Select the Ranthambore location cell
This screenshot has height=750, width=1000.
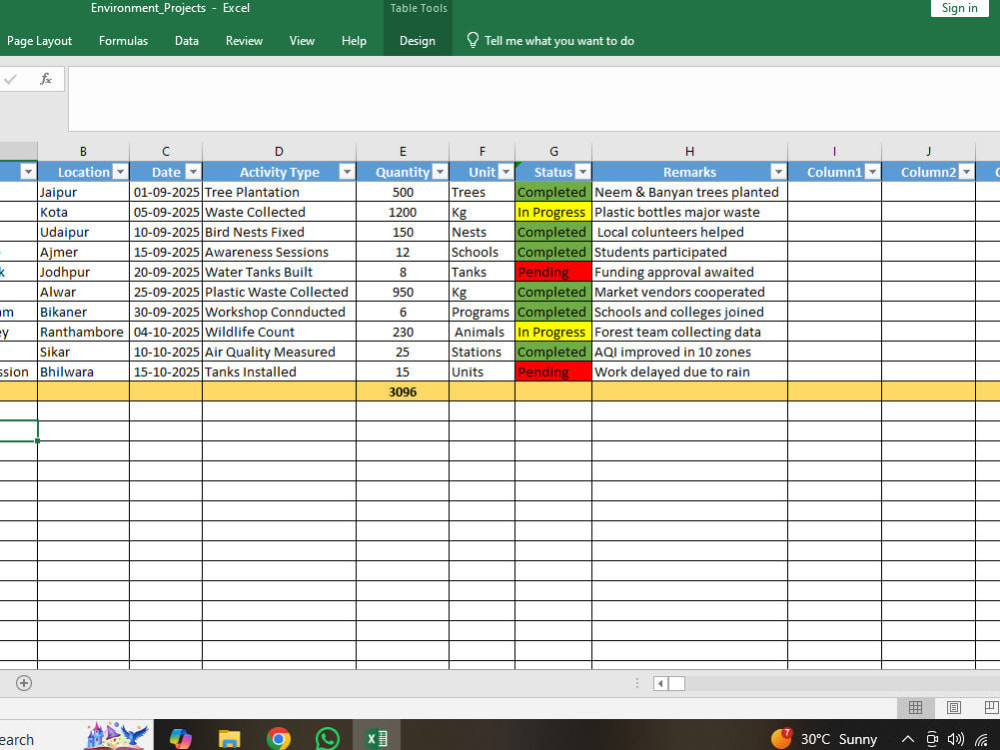pyautogui.click(x=83, y=332)
